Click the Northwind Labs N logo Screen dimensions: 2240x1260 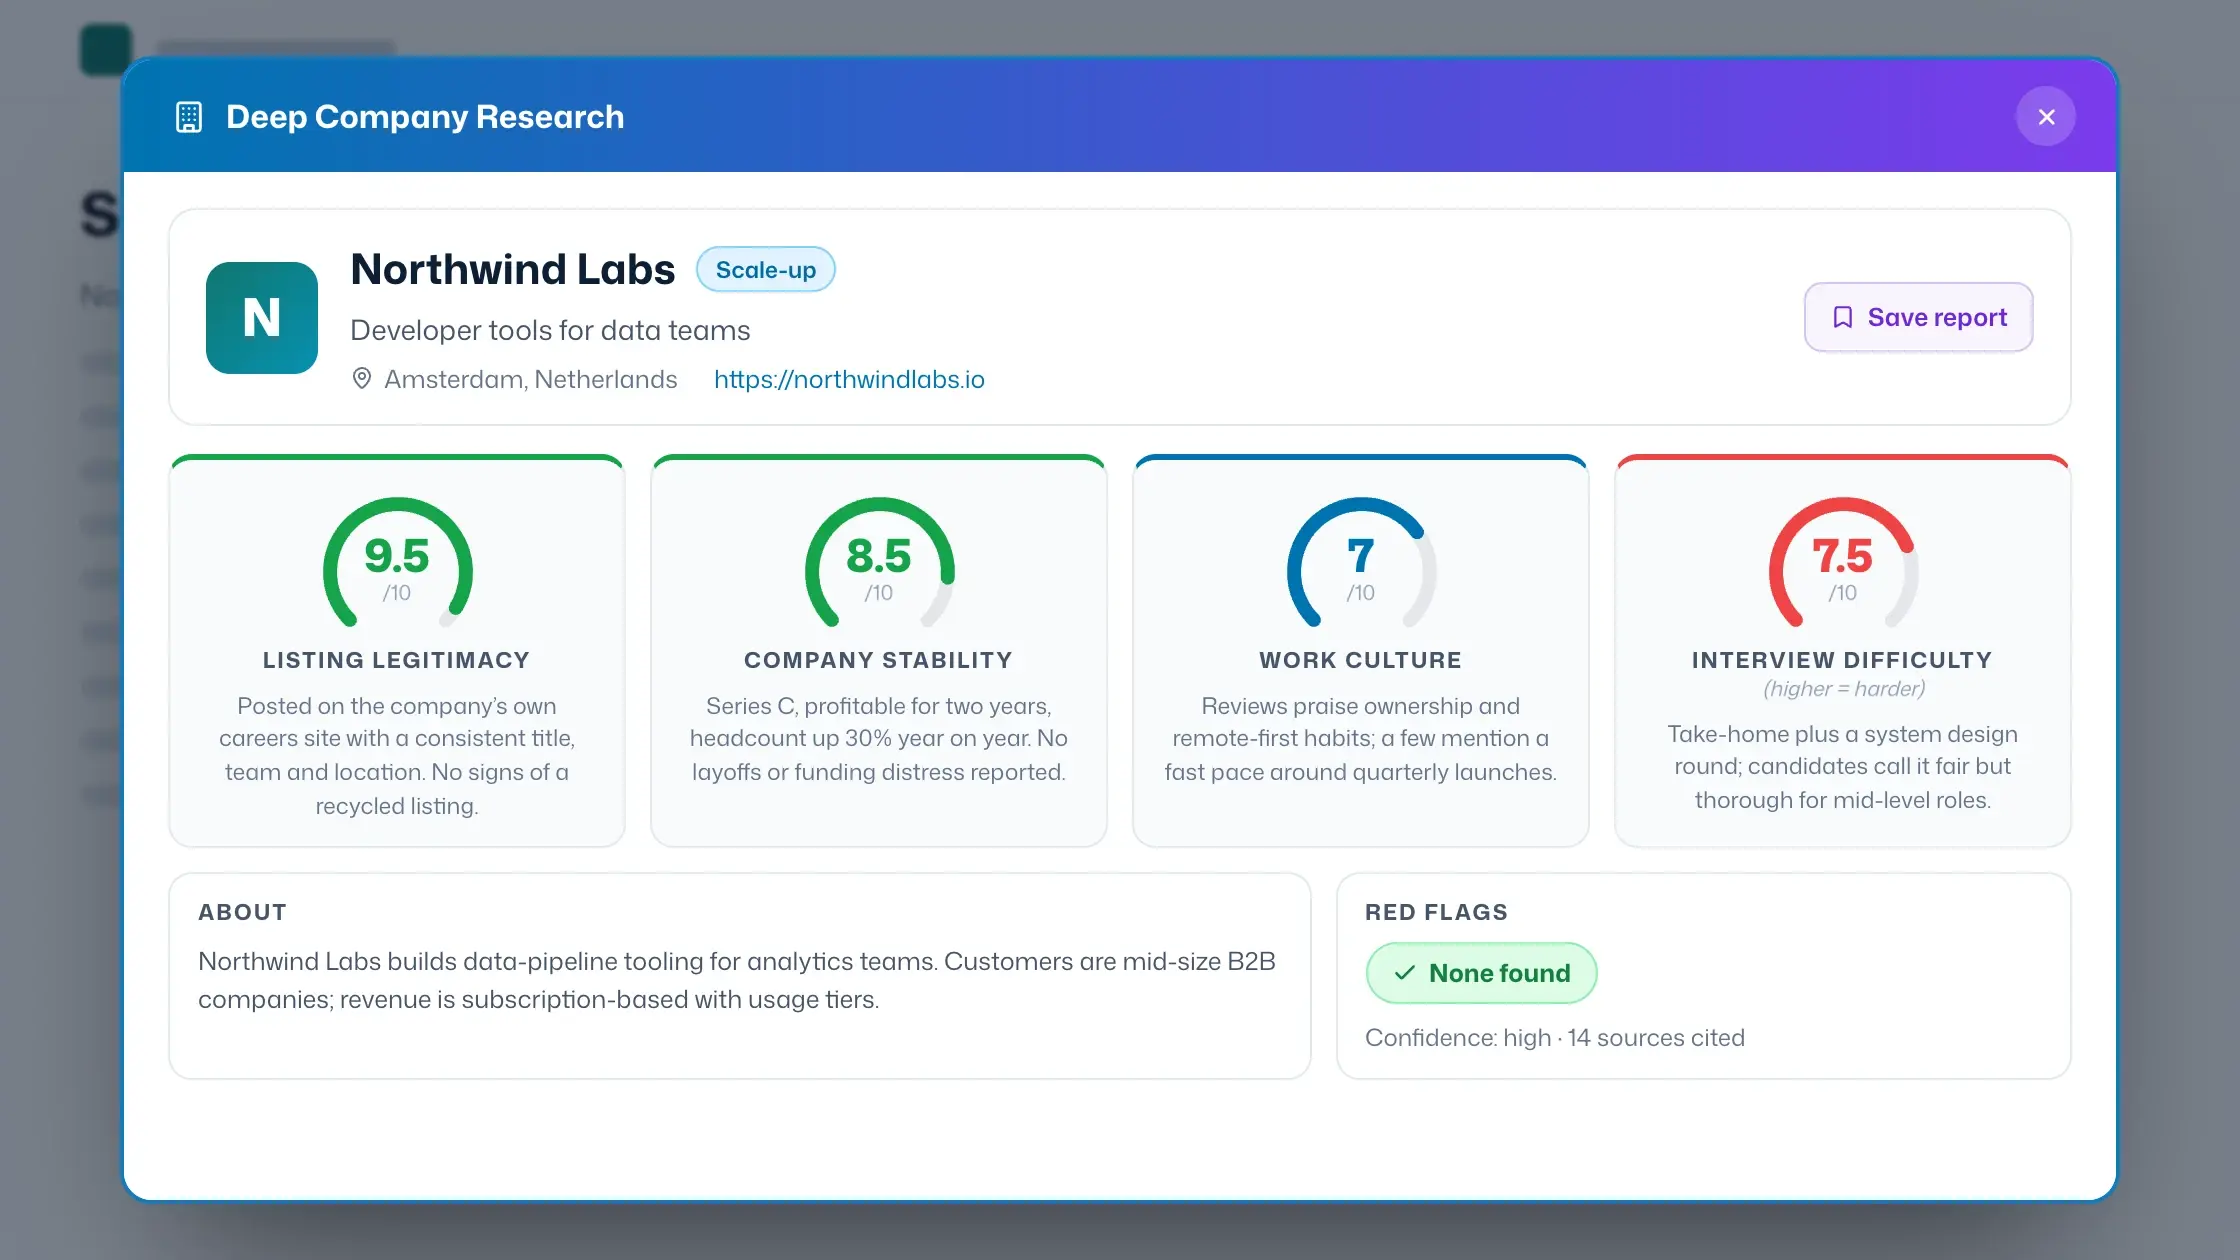[262, 318]
